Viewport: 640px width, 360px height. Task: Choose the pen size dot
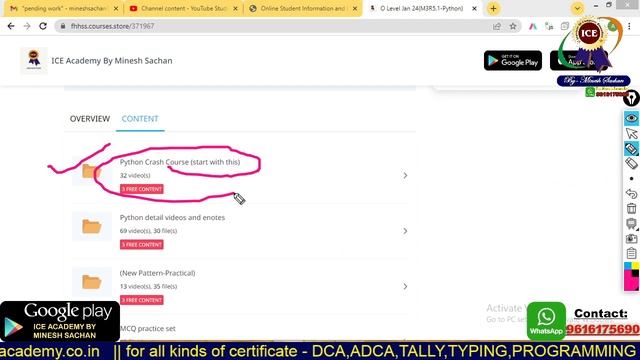pos(631,179)
